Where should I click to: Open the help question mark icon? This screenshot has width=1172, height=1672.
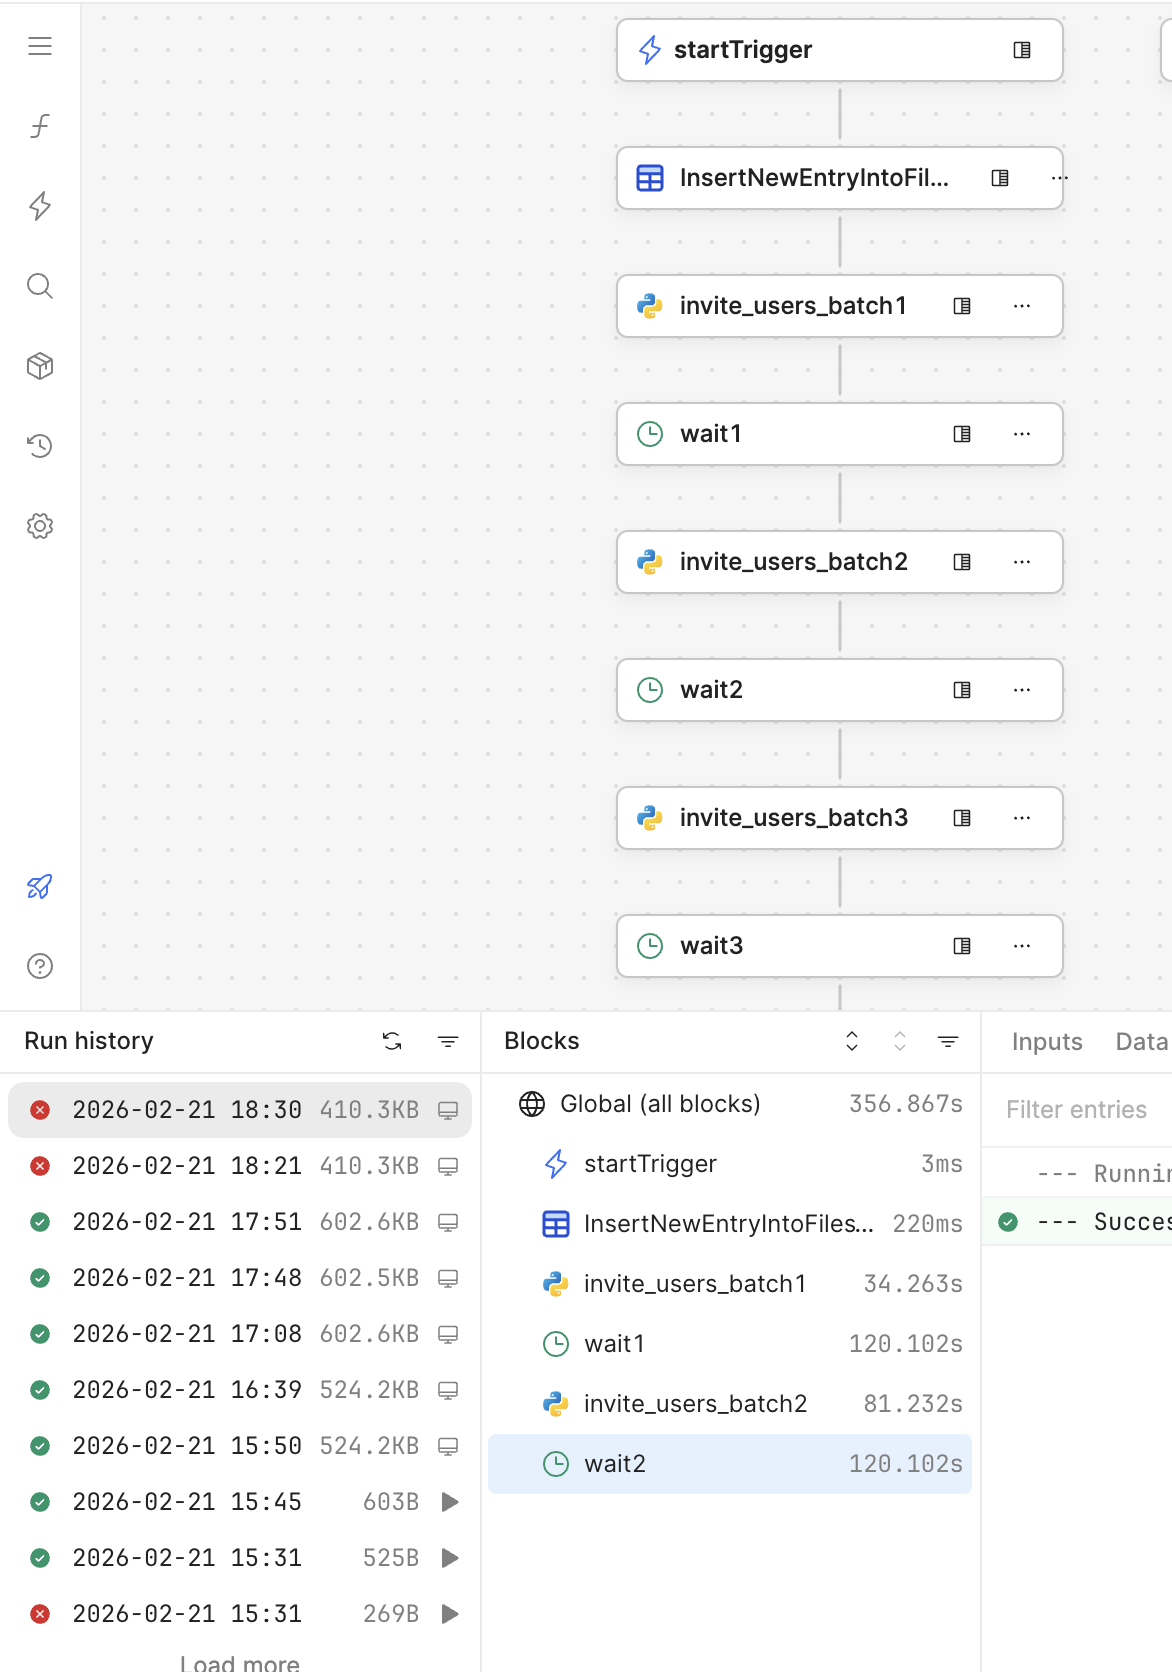[x=40, y=966]
